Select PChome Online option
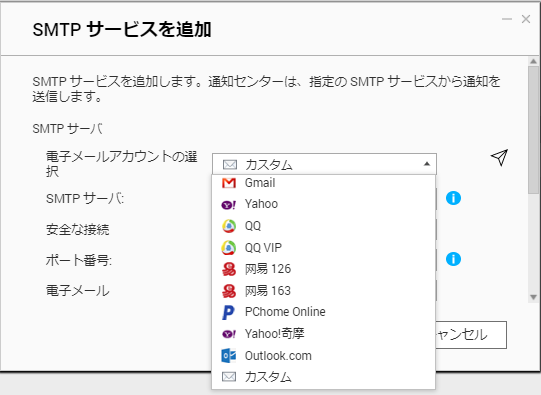Image resolution: width=541 pixels, height=395 pixels. pyautogui.click(x=323, y=312)
